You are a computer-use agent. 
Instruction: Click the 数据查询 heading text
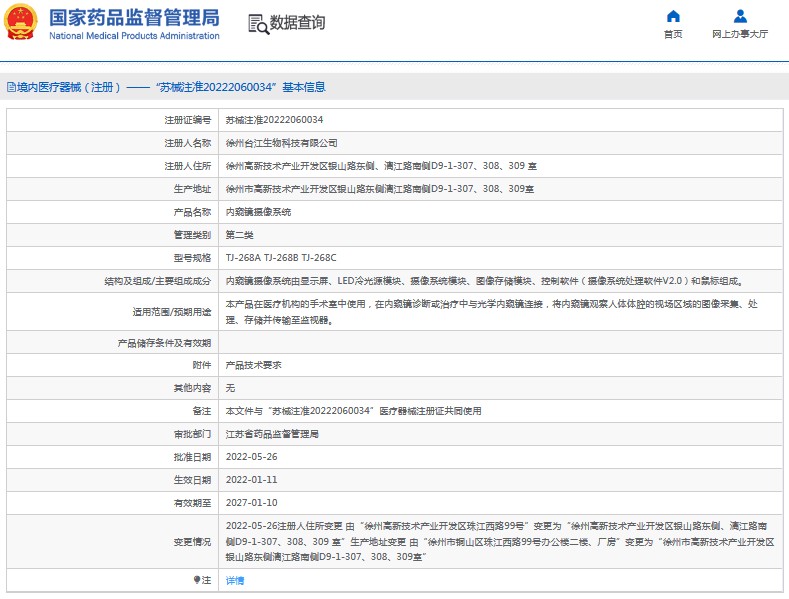tap(297, 23)
